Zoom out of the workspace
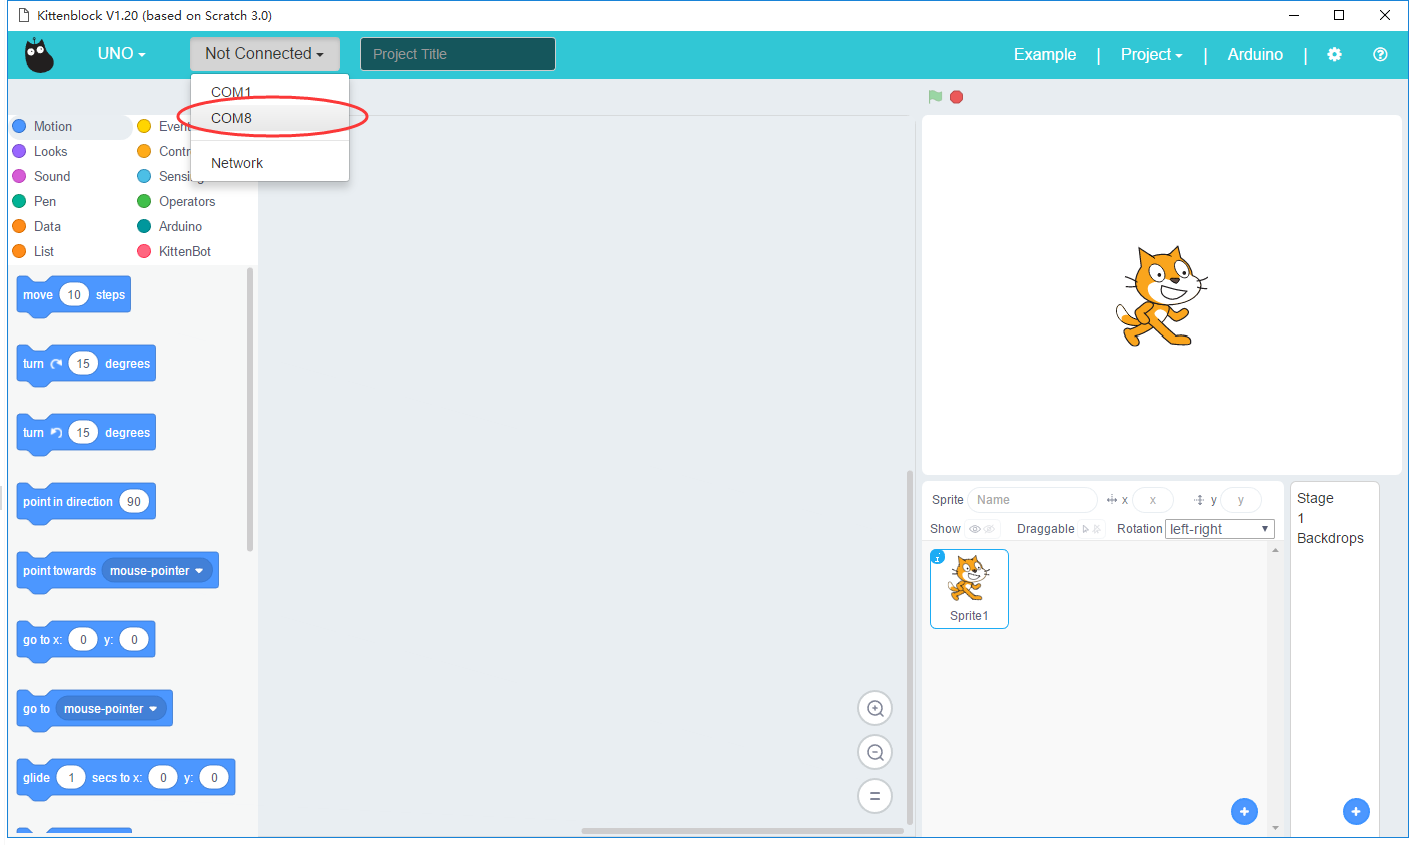The image size is (1416, 845). [875, 753]
